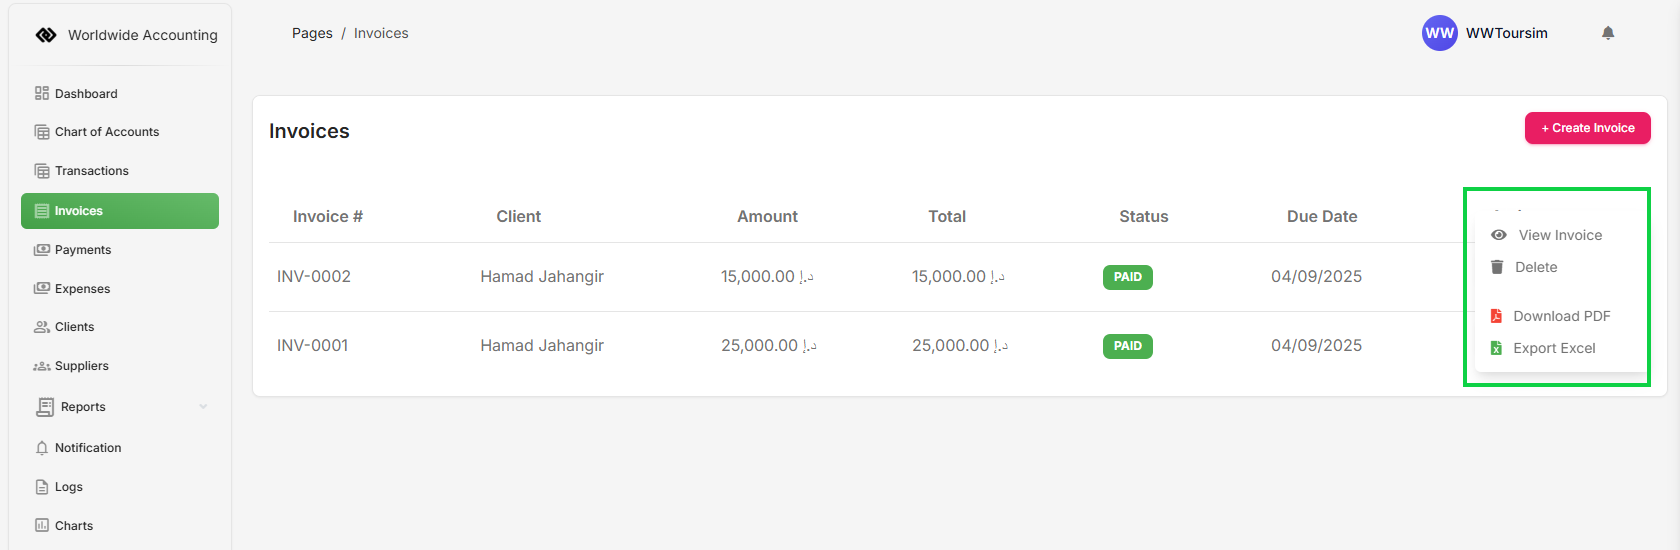Navigate to Transactions in sidebar
Screen dimensions: 1680x550
(92, 171)
